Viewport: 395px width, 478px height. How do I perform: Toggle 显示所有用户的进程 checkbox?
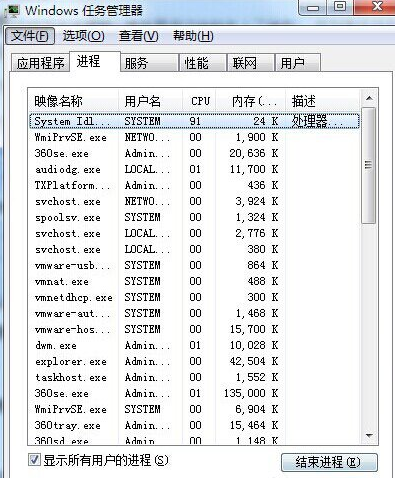(x=34, y=460)
